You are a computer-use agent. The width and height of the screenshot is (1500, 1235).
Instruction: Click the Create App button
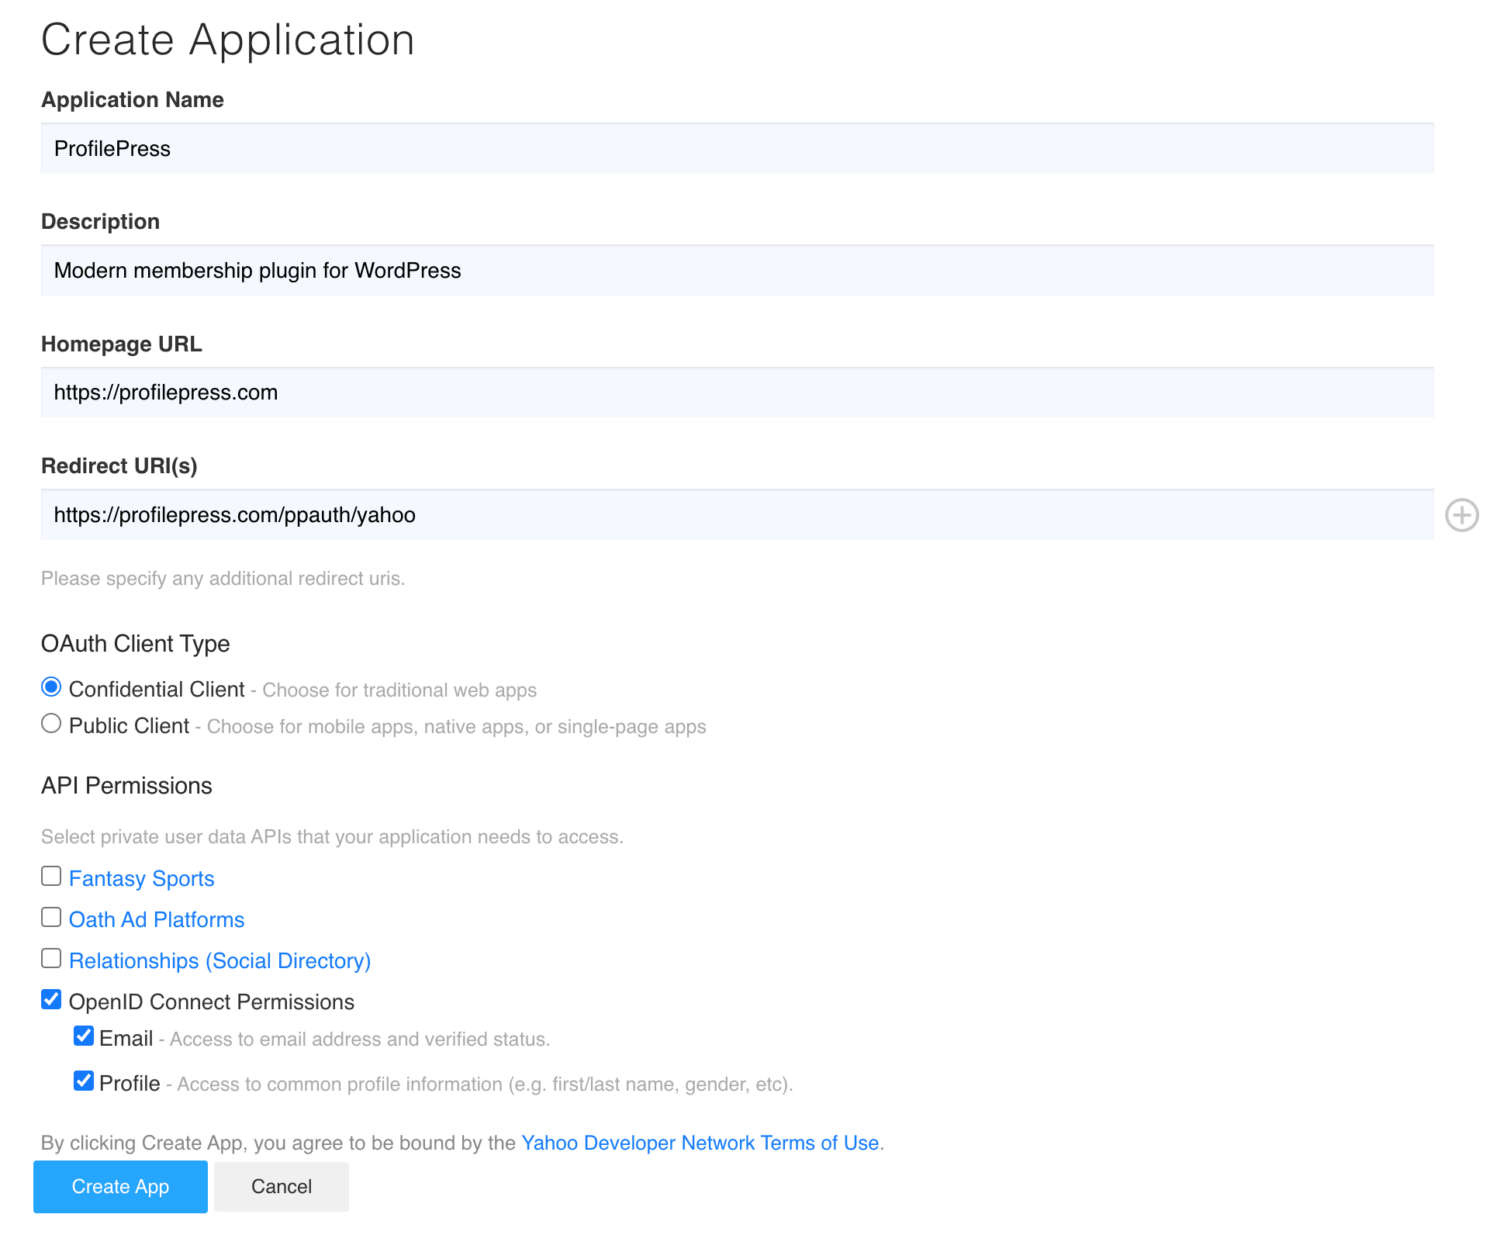120,1187
